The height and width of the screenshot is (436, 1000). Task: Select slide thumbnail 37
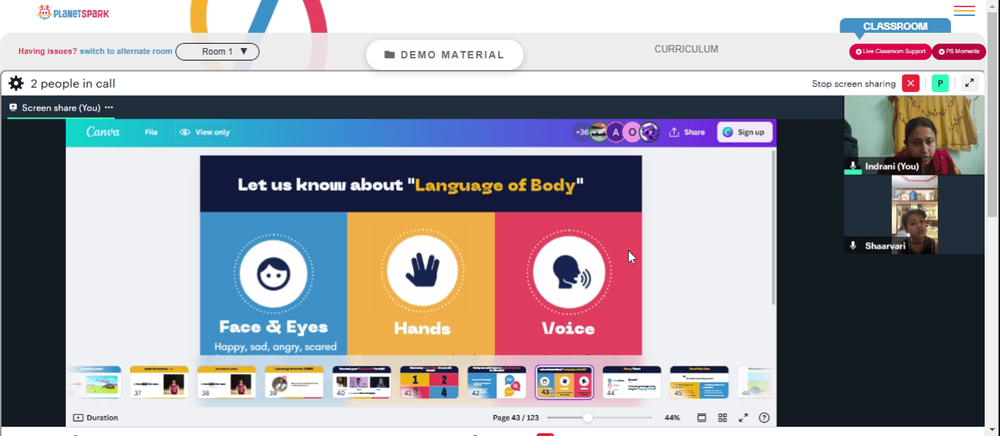click(159, 382)
